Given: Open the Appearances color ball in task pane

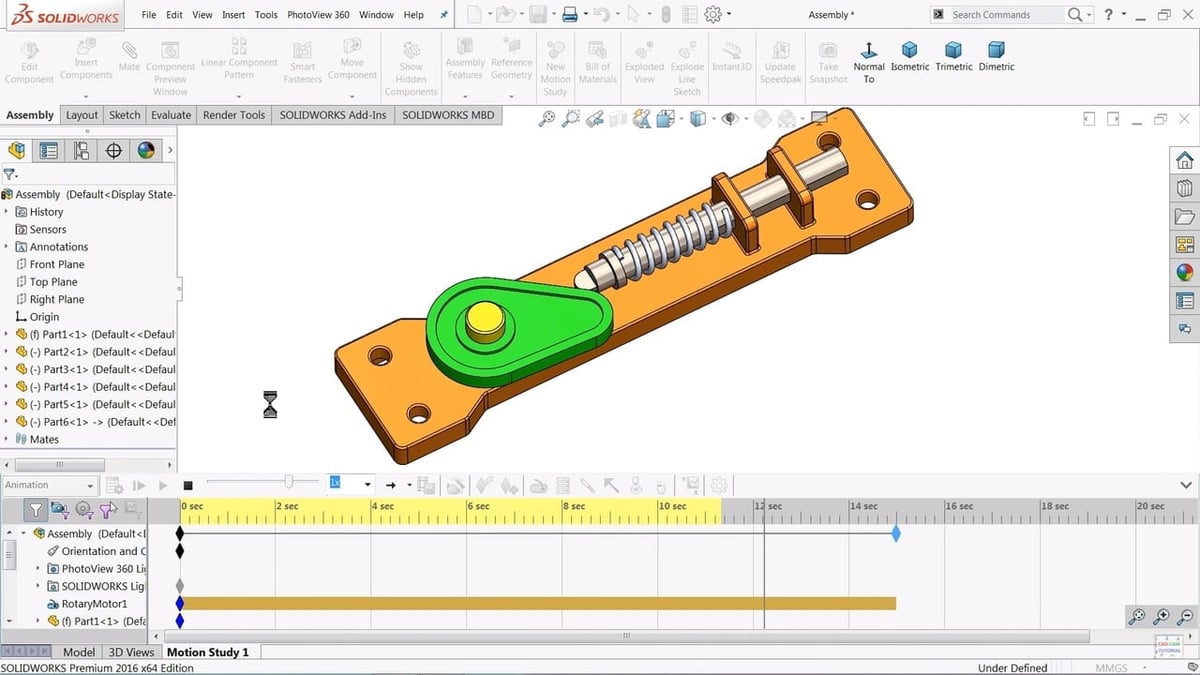Looking at the screenshot, I should (x=1185, y=273).
